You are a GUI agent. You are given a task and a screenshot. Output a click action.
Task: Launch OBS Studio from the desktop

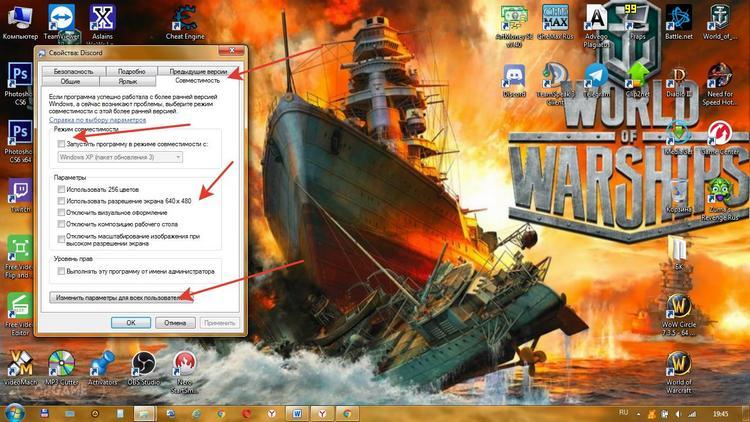(143, 368)
